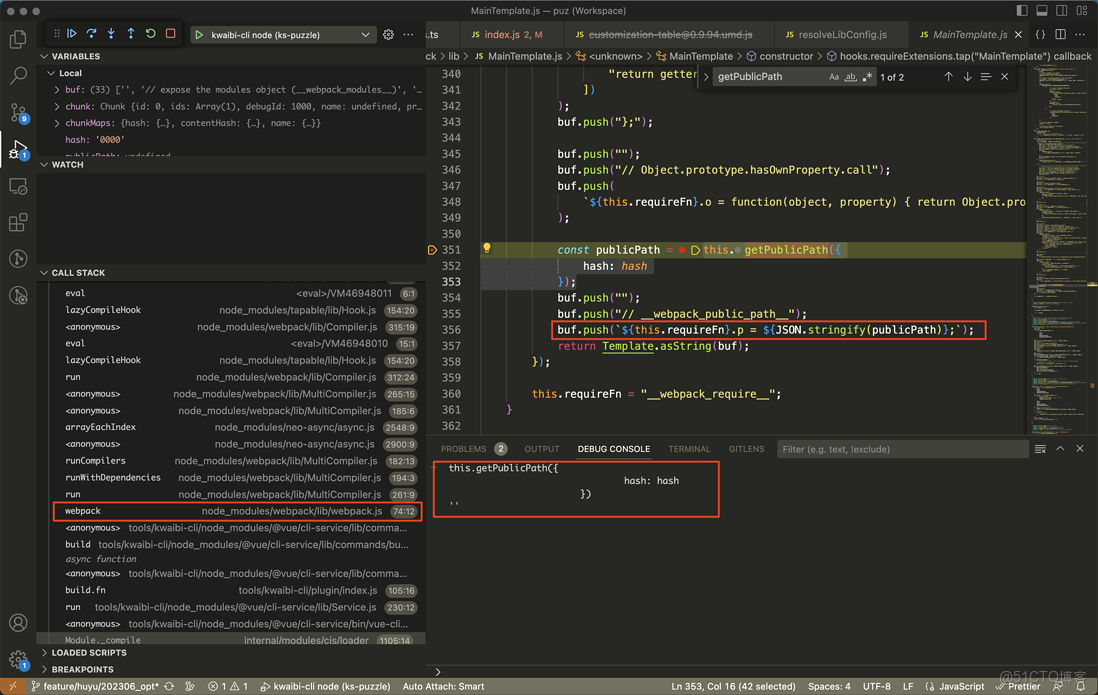1098x695 pixels.
Task: Stop the debug session
Action: point(171,33)
